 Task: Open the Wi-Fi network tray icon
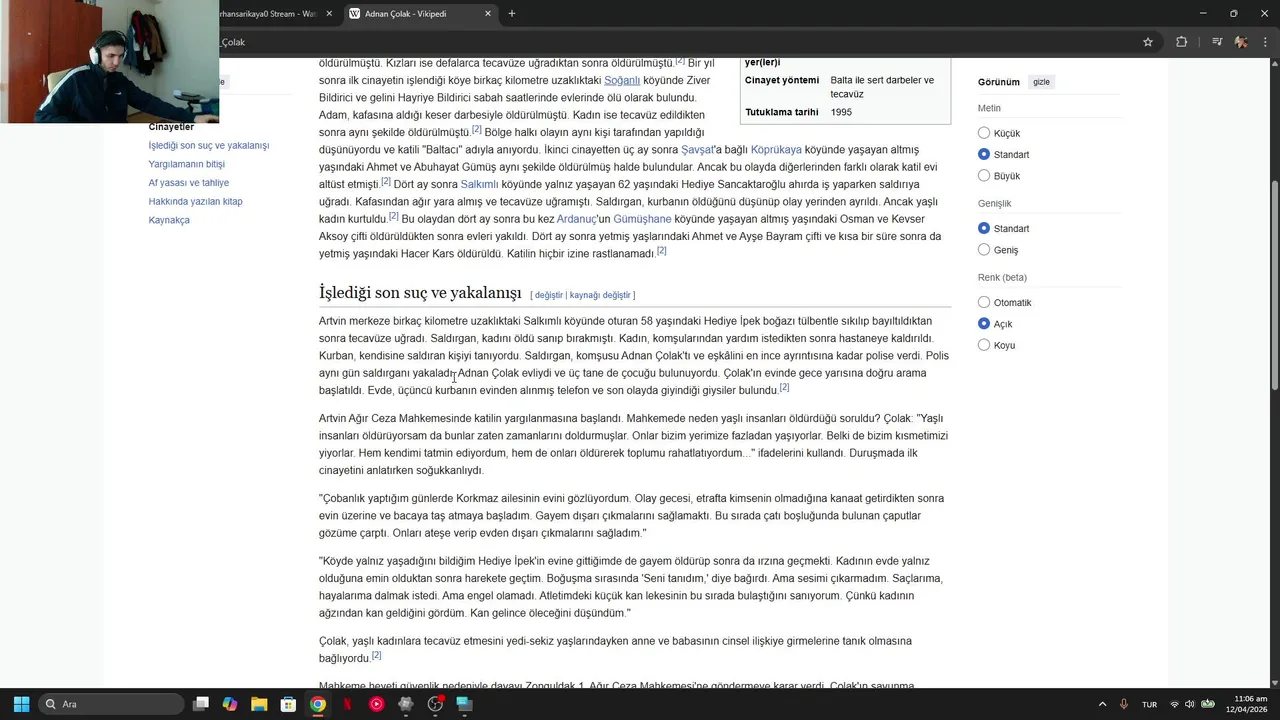[x=1174, y=704]
